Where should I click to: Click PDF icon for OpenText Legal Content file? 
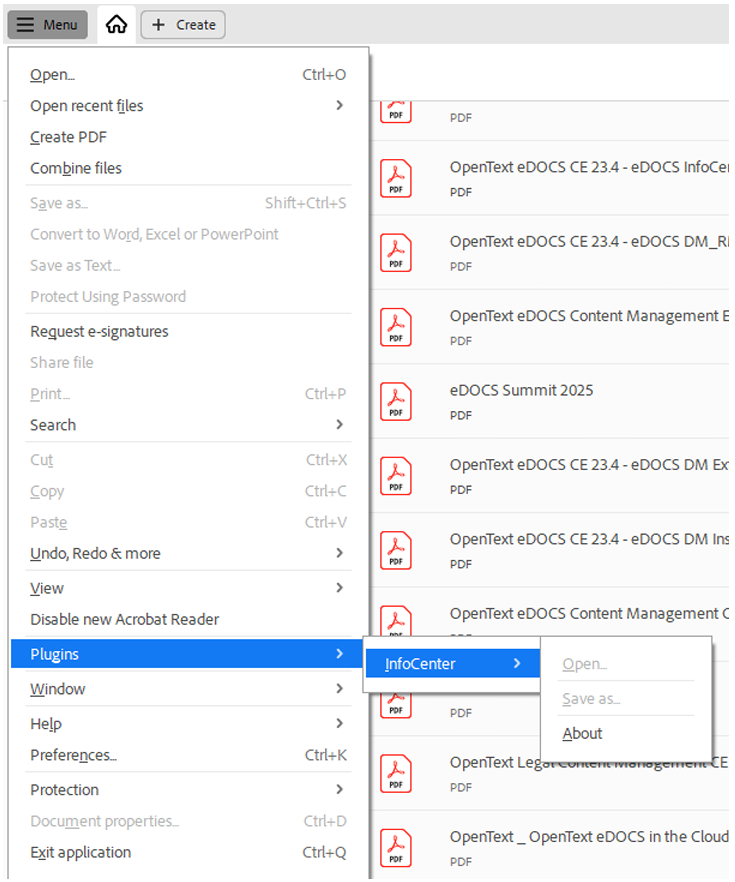coord(396,773)
